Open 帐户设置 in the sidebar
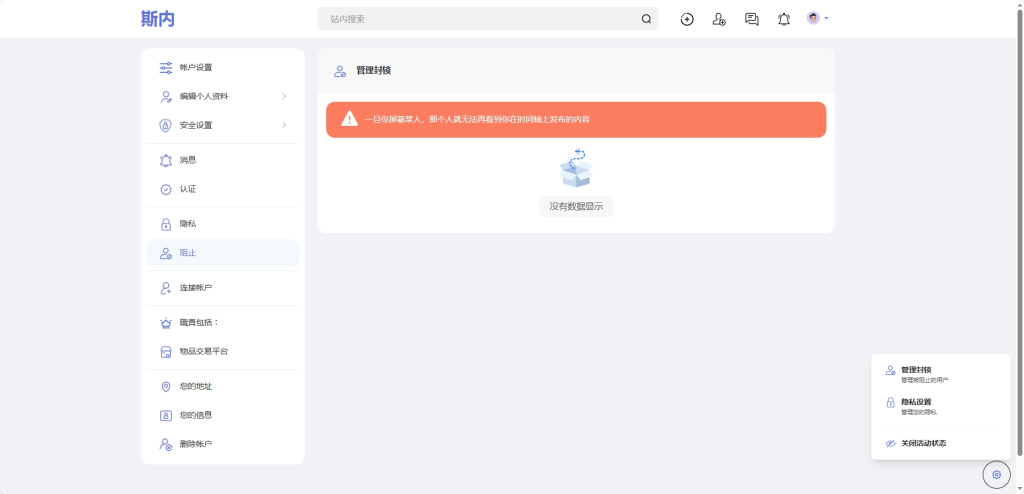Image resolution: width=1024 pixels, height=494 pixels. coord(223,67)
